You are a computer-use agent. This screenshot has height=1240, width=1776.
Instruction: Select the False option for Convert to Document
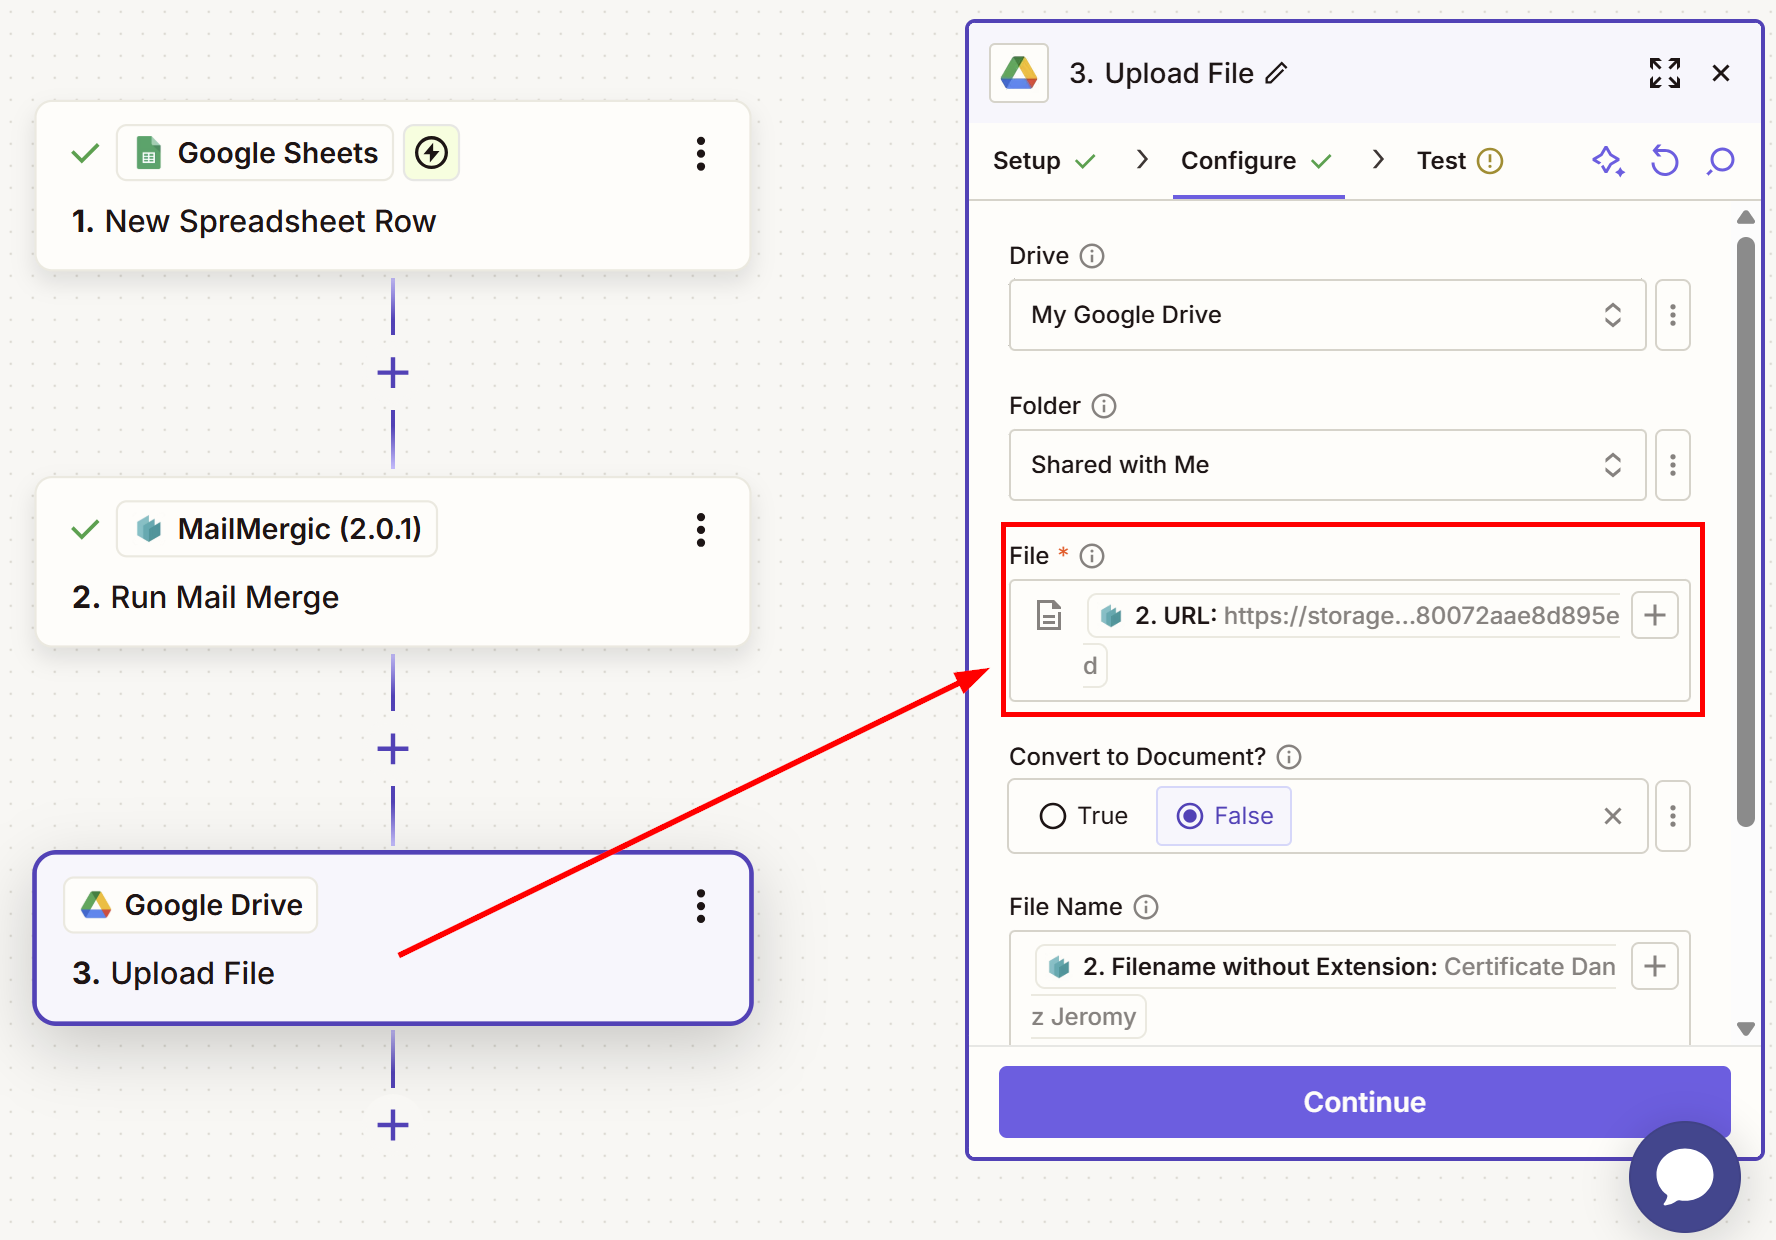click(x=1223, y=816)
